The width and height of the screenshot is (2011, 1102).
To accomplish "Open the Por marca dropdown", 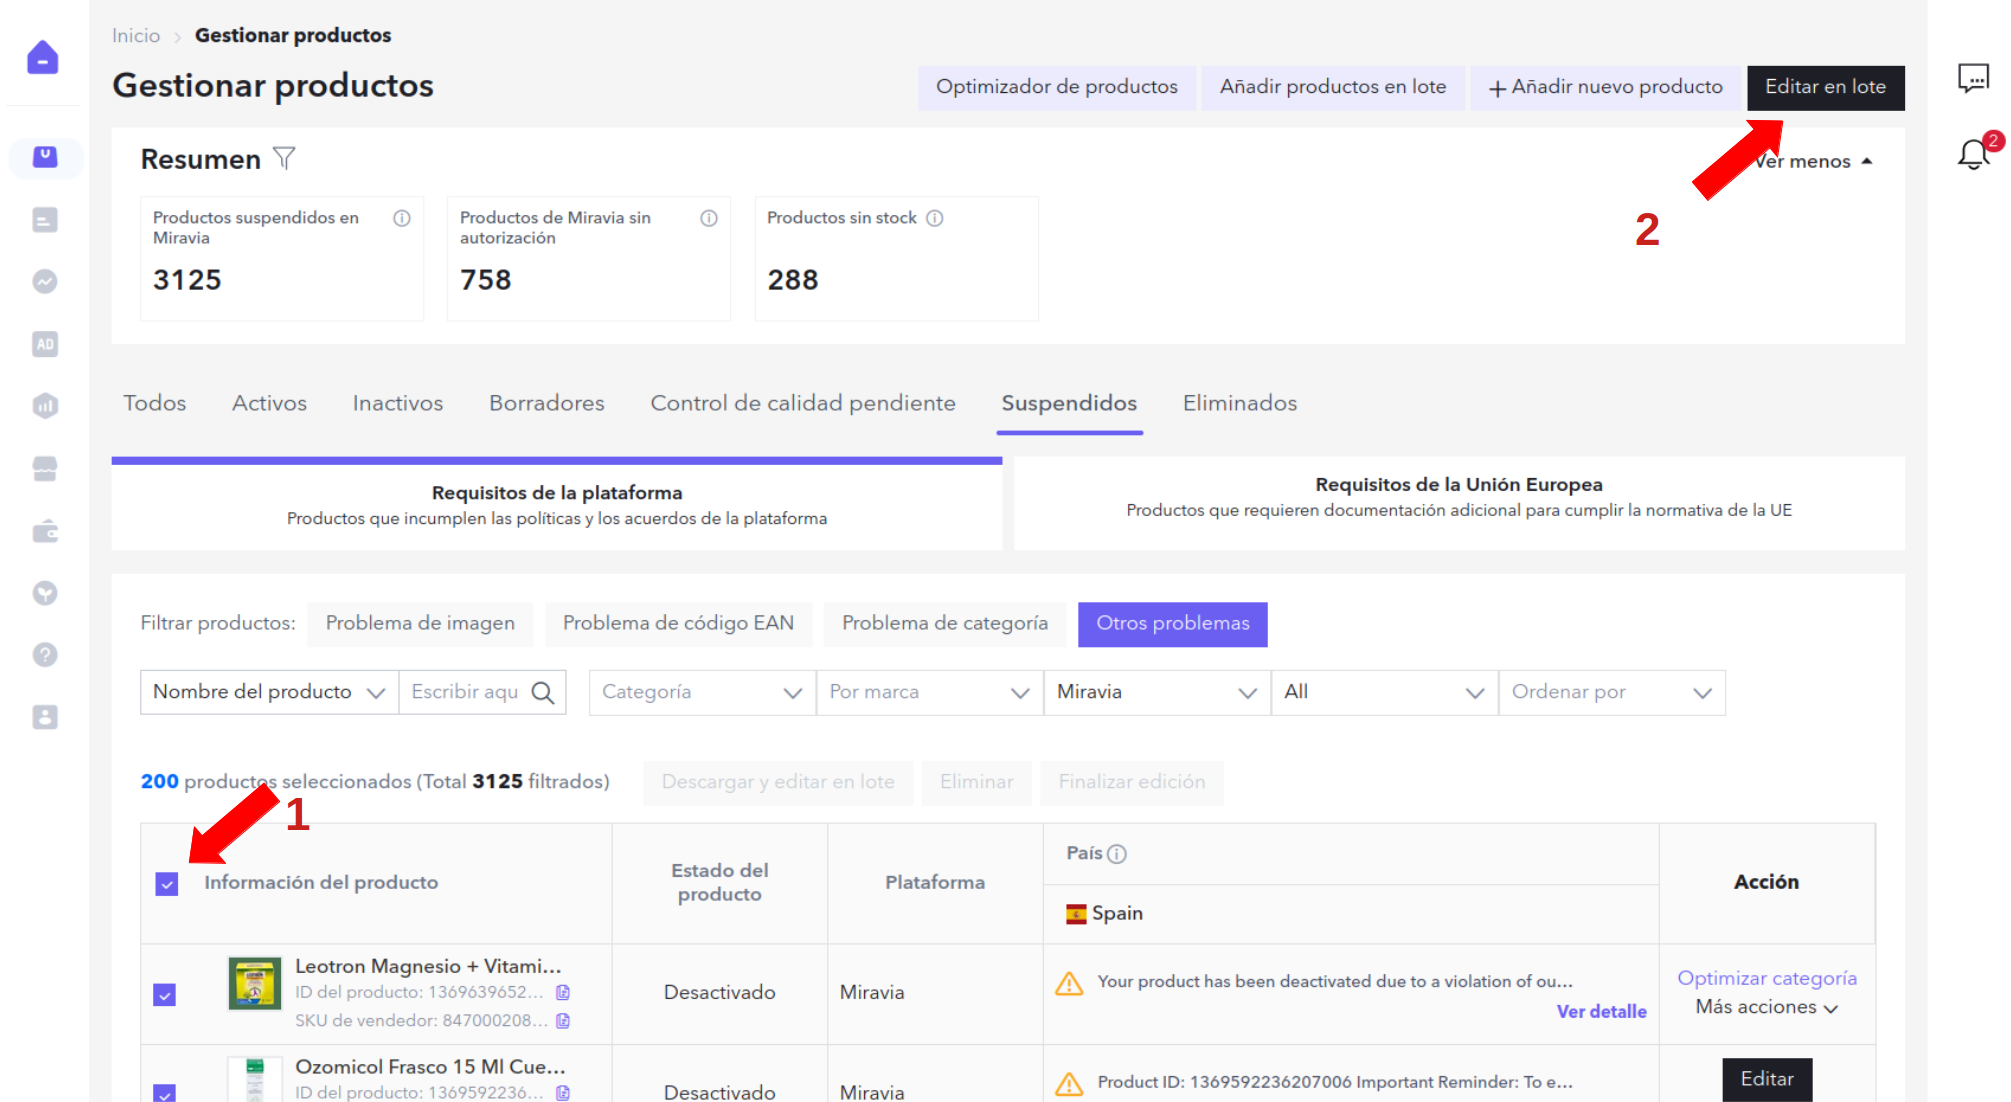I will (x=930, y=692).
